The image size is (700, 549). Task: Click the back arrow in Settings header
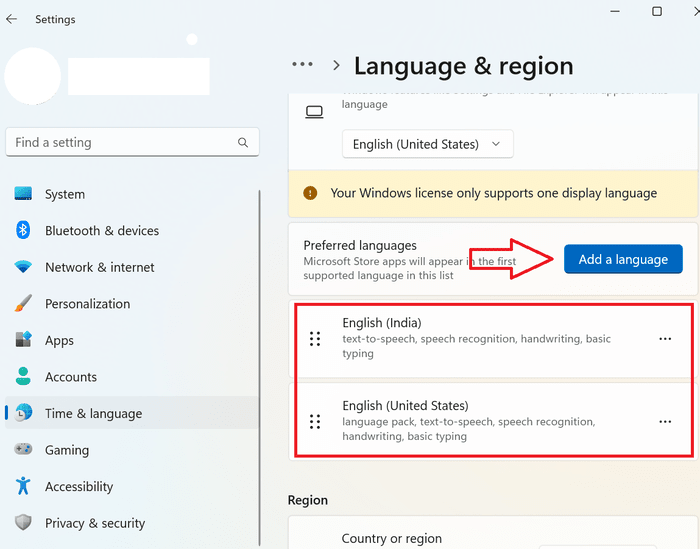coord(12,19)
